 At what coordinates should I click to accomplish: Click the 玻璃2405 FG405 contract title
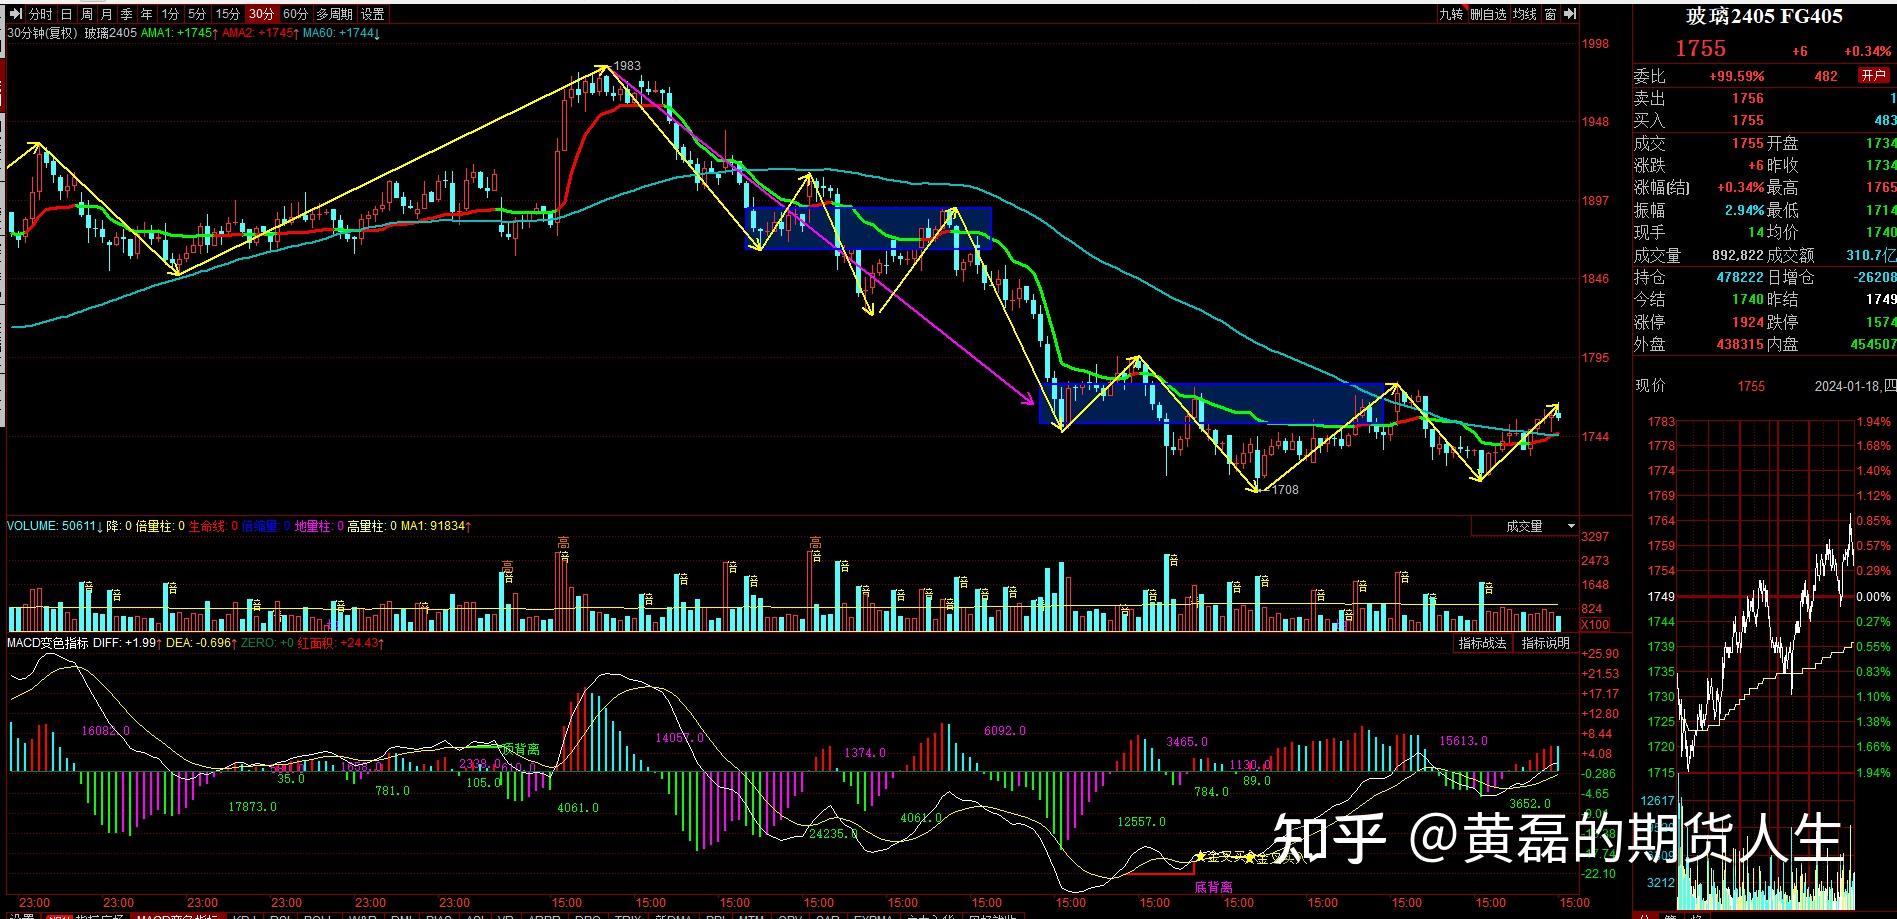(1764, 16)
